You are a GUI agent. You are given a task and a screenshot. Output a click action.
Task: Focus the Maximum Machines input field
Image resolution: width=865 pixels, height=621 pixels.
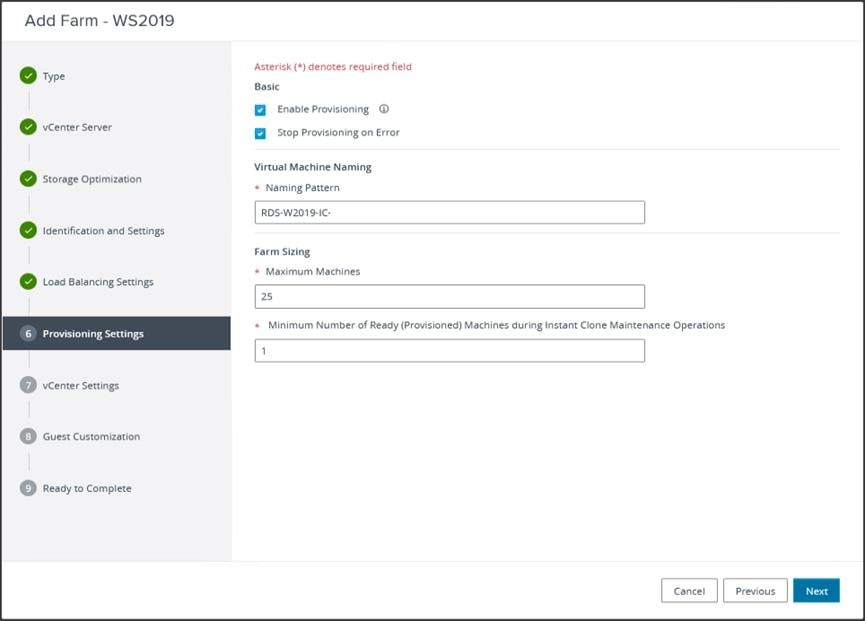[449, 297]
